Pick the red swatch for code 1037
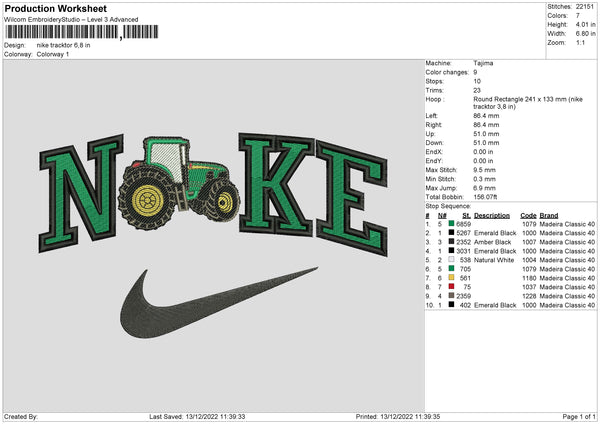Image resolution: width=600 pixels, height=424 pixels. coord(451,287)
